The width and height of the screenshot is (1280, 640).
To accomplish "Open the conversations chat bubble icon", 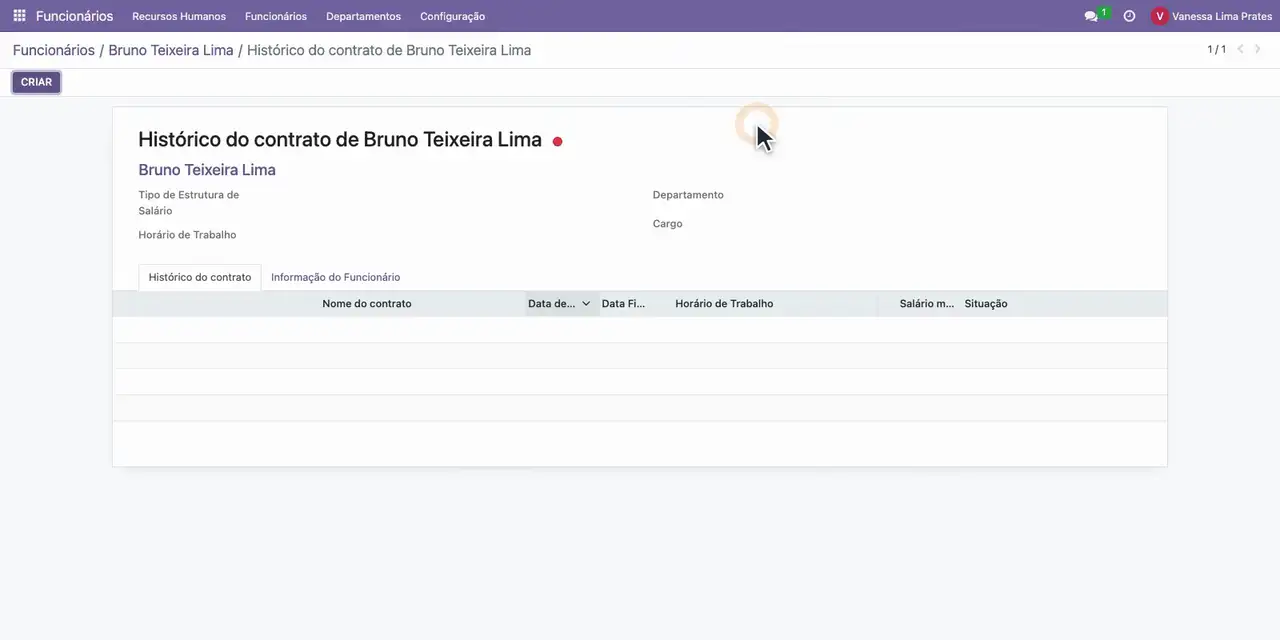I will click(1091, 16).
